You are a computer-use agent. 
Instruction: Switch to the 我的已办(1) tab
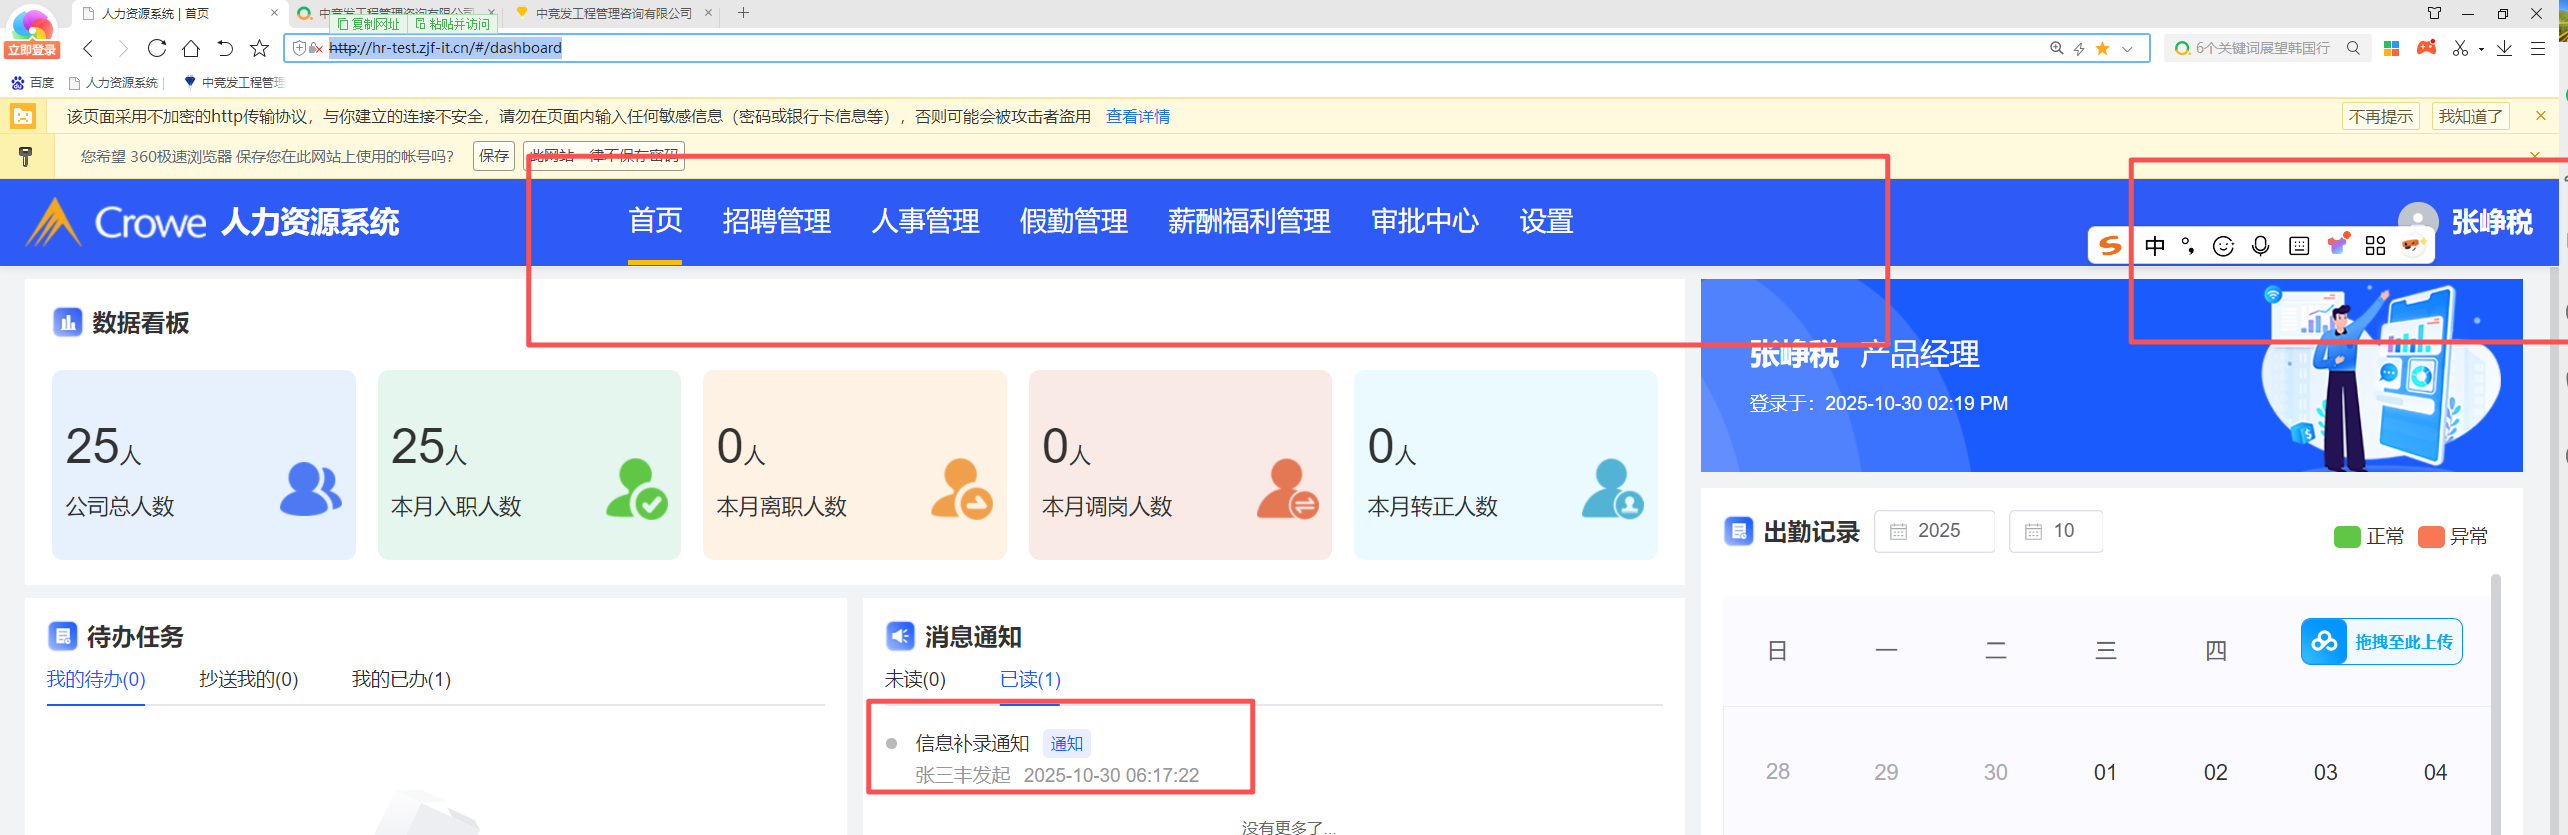tap(401, 680)
